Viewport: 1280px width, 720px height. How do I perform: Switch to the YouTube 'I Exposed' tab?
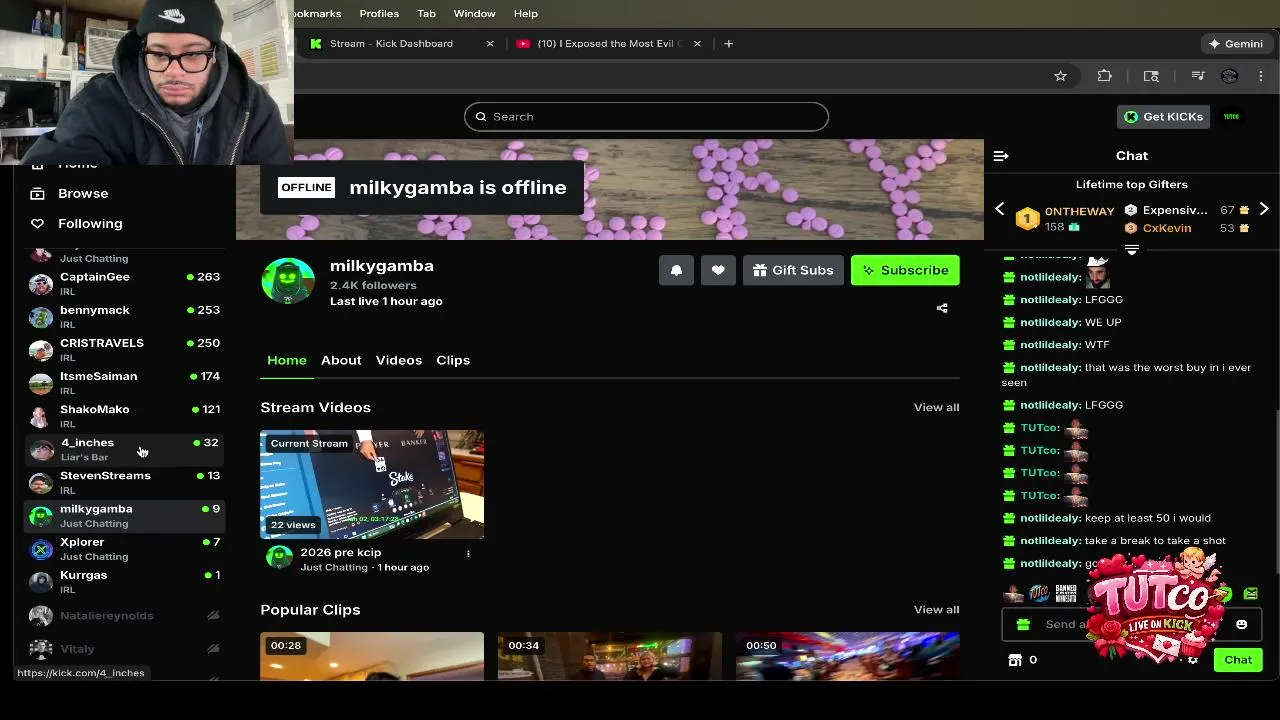(x=609, y=44)
